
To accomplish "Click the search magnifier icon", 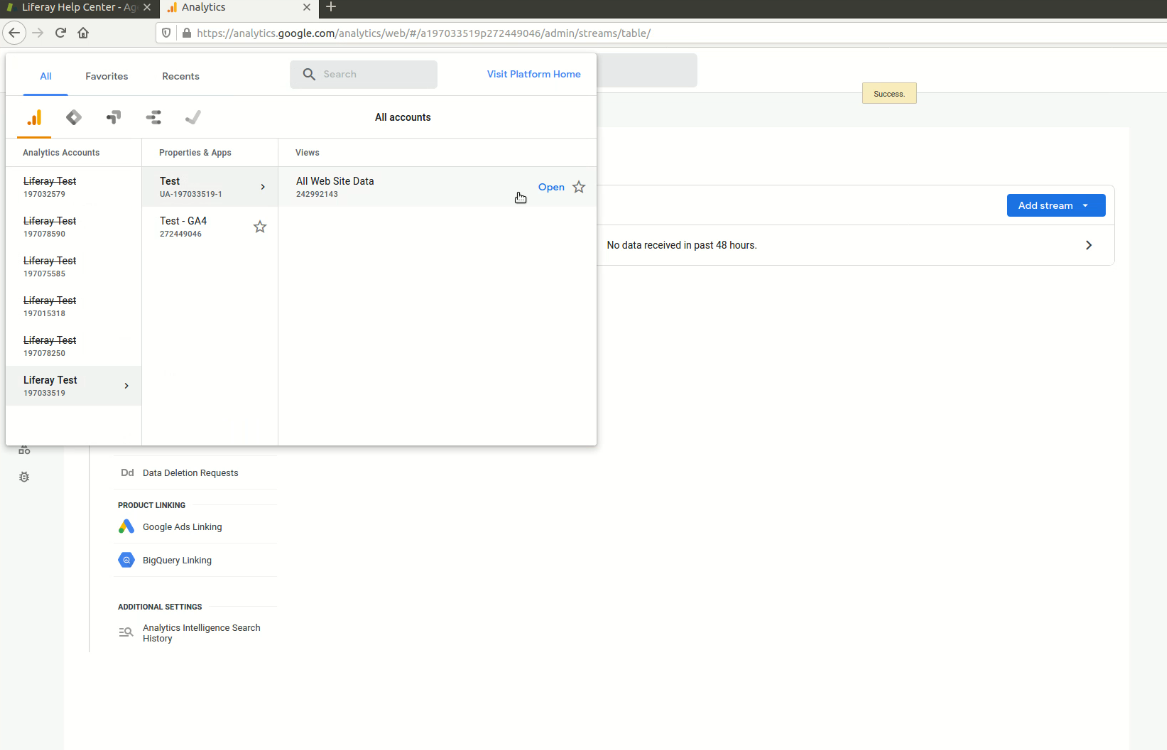I will 309,74.
